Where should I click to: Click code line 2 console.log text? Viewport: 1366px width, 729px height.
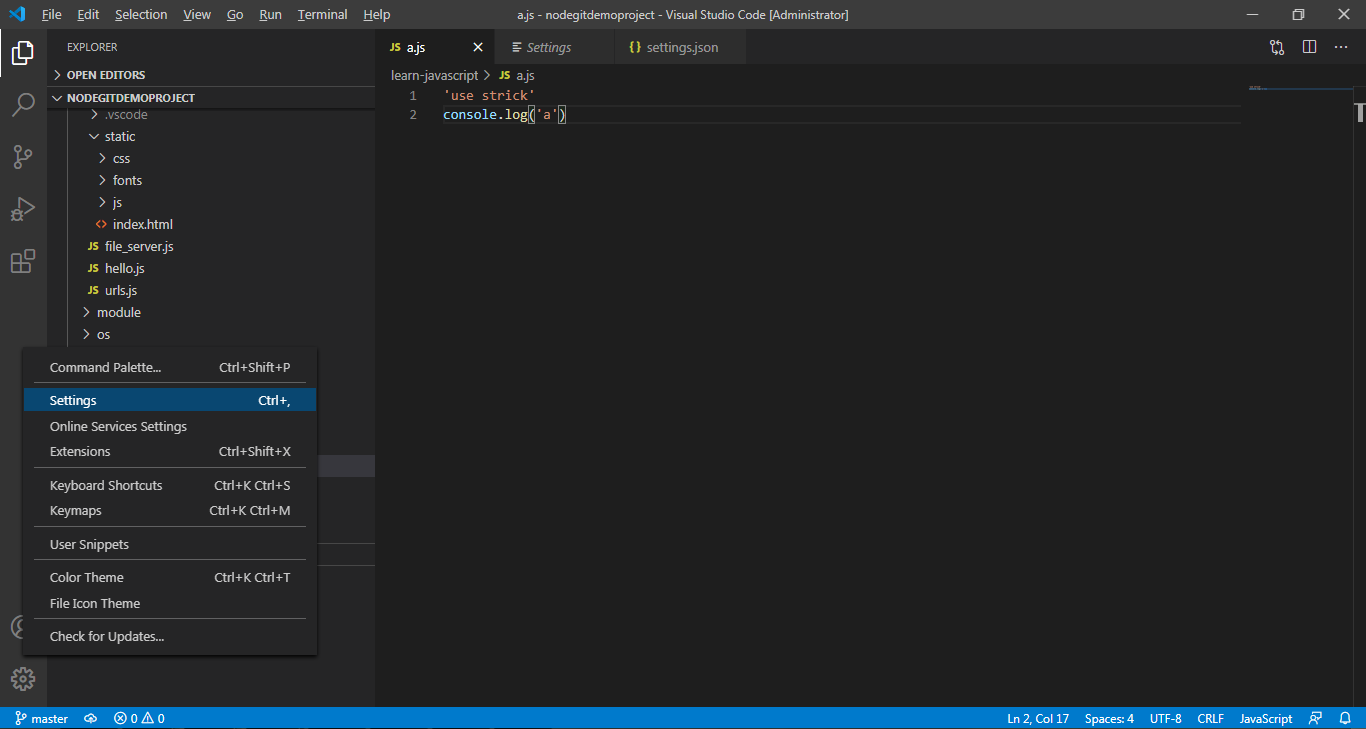(505, 115)
